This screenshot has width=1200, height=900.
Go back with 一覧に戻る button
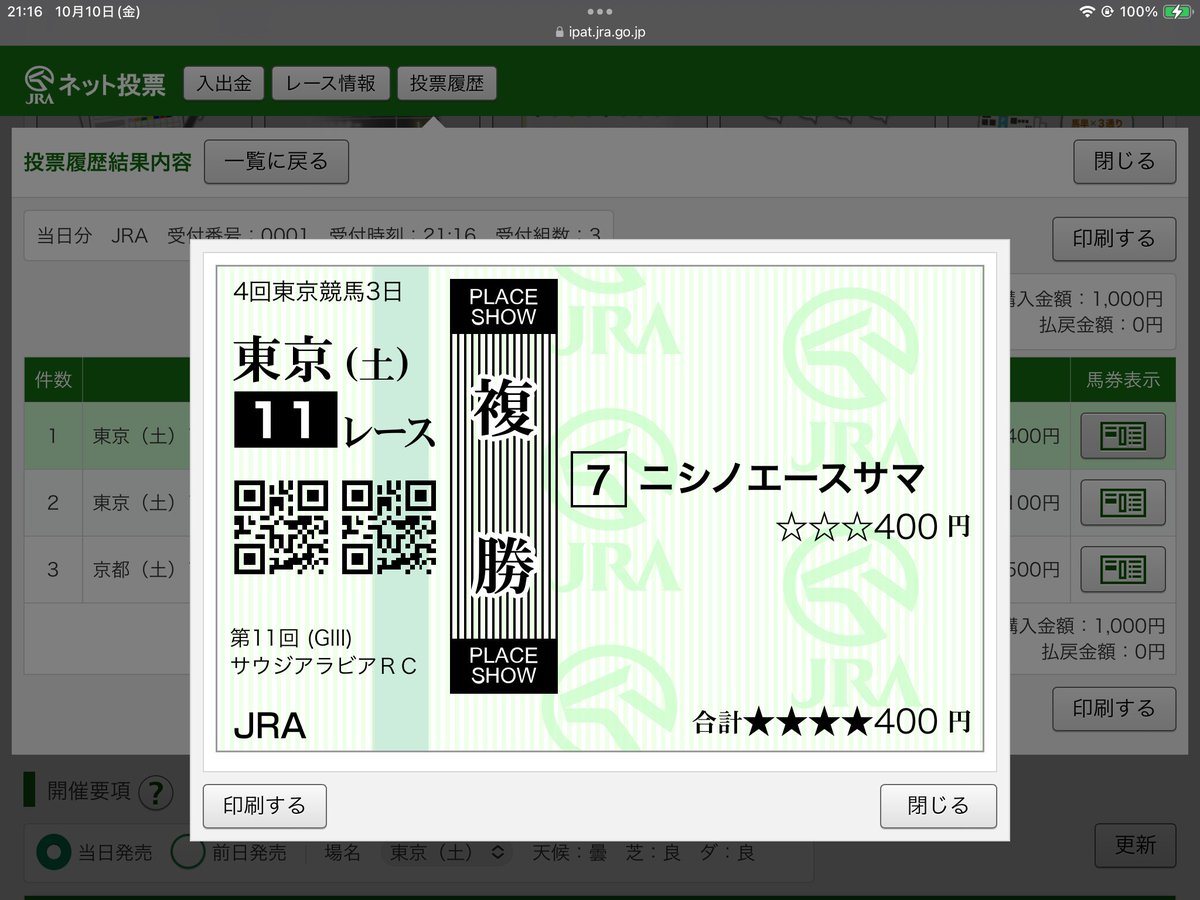[x=276, y=162]
